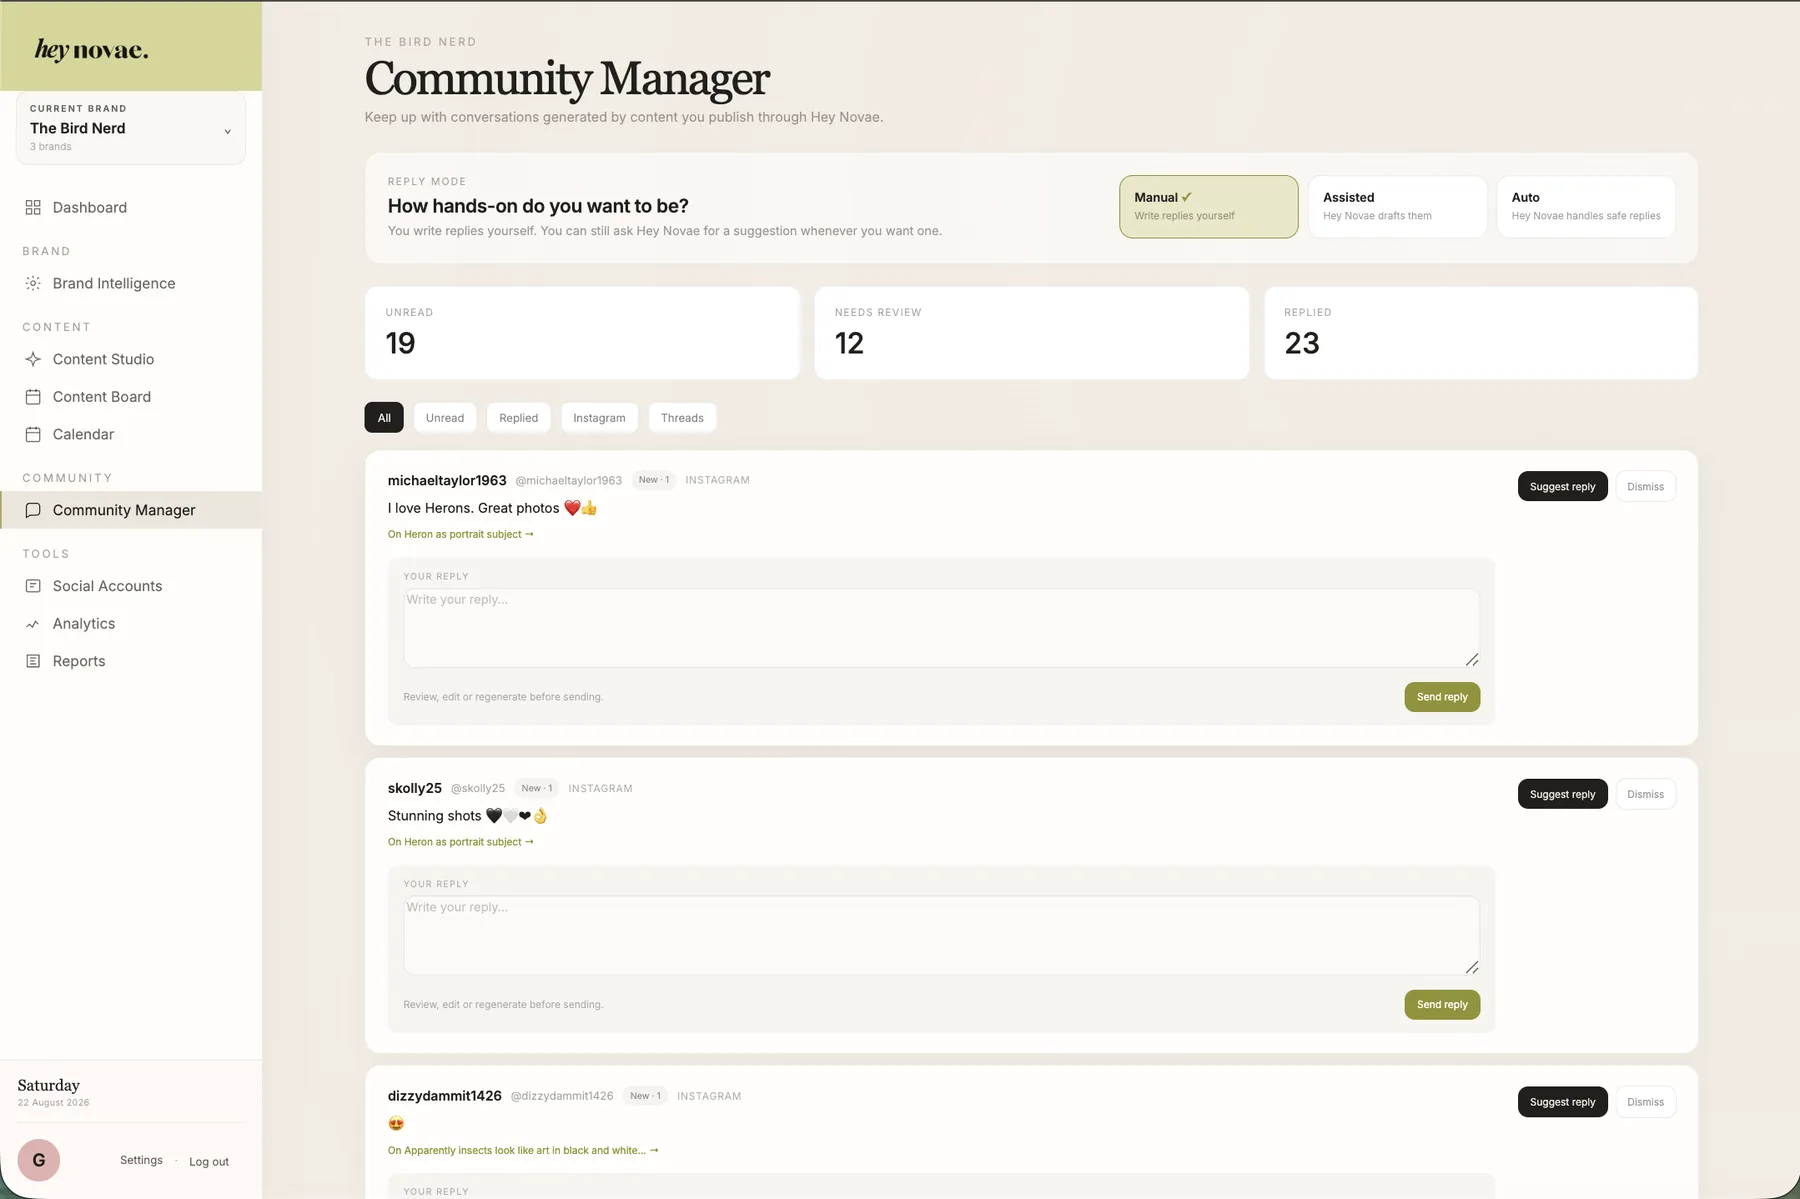Click the Dashboard grid icon

[33, 207]
